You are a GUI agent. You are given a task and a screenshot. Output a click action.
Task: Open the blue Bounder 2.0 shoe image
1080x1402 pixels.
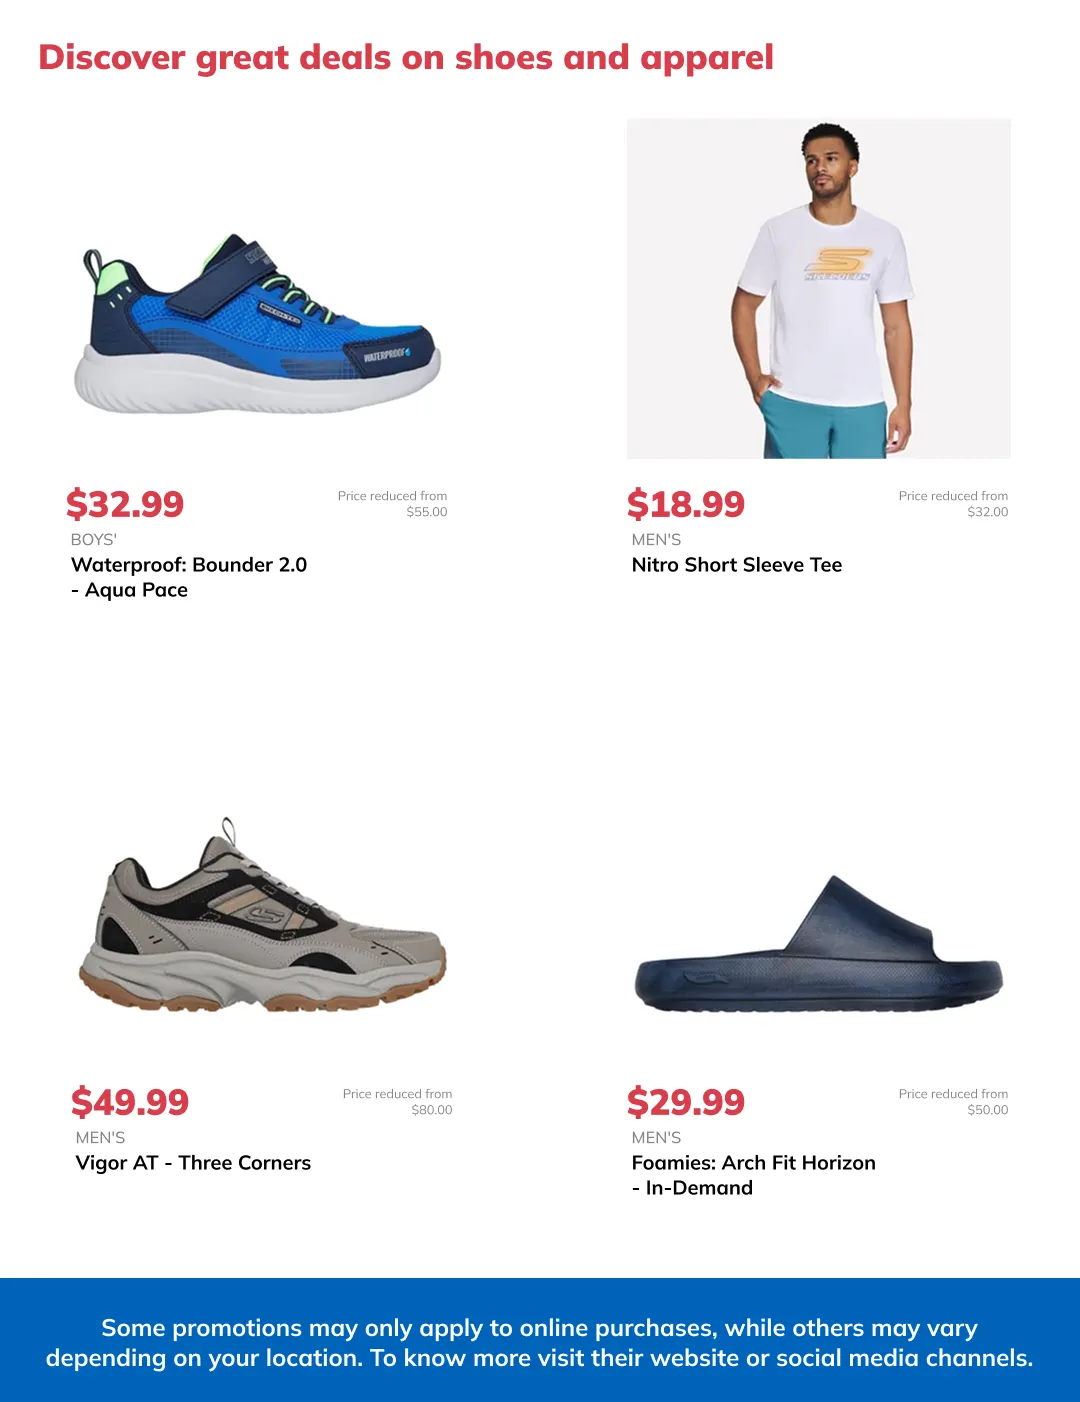tap(258, 323)
